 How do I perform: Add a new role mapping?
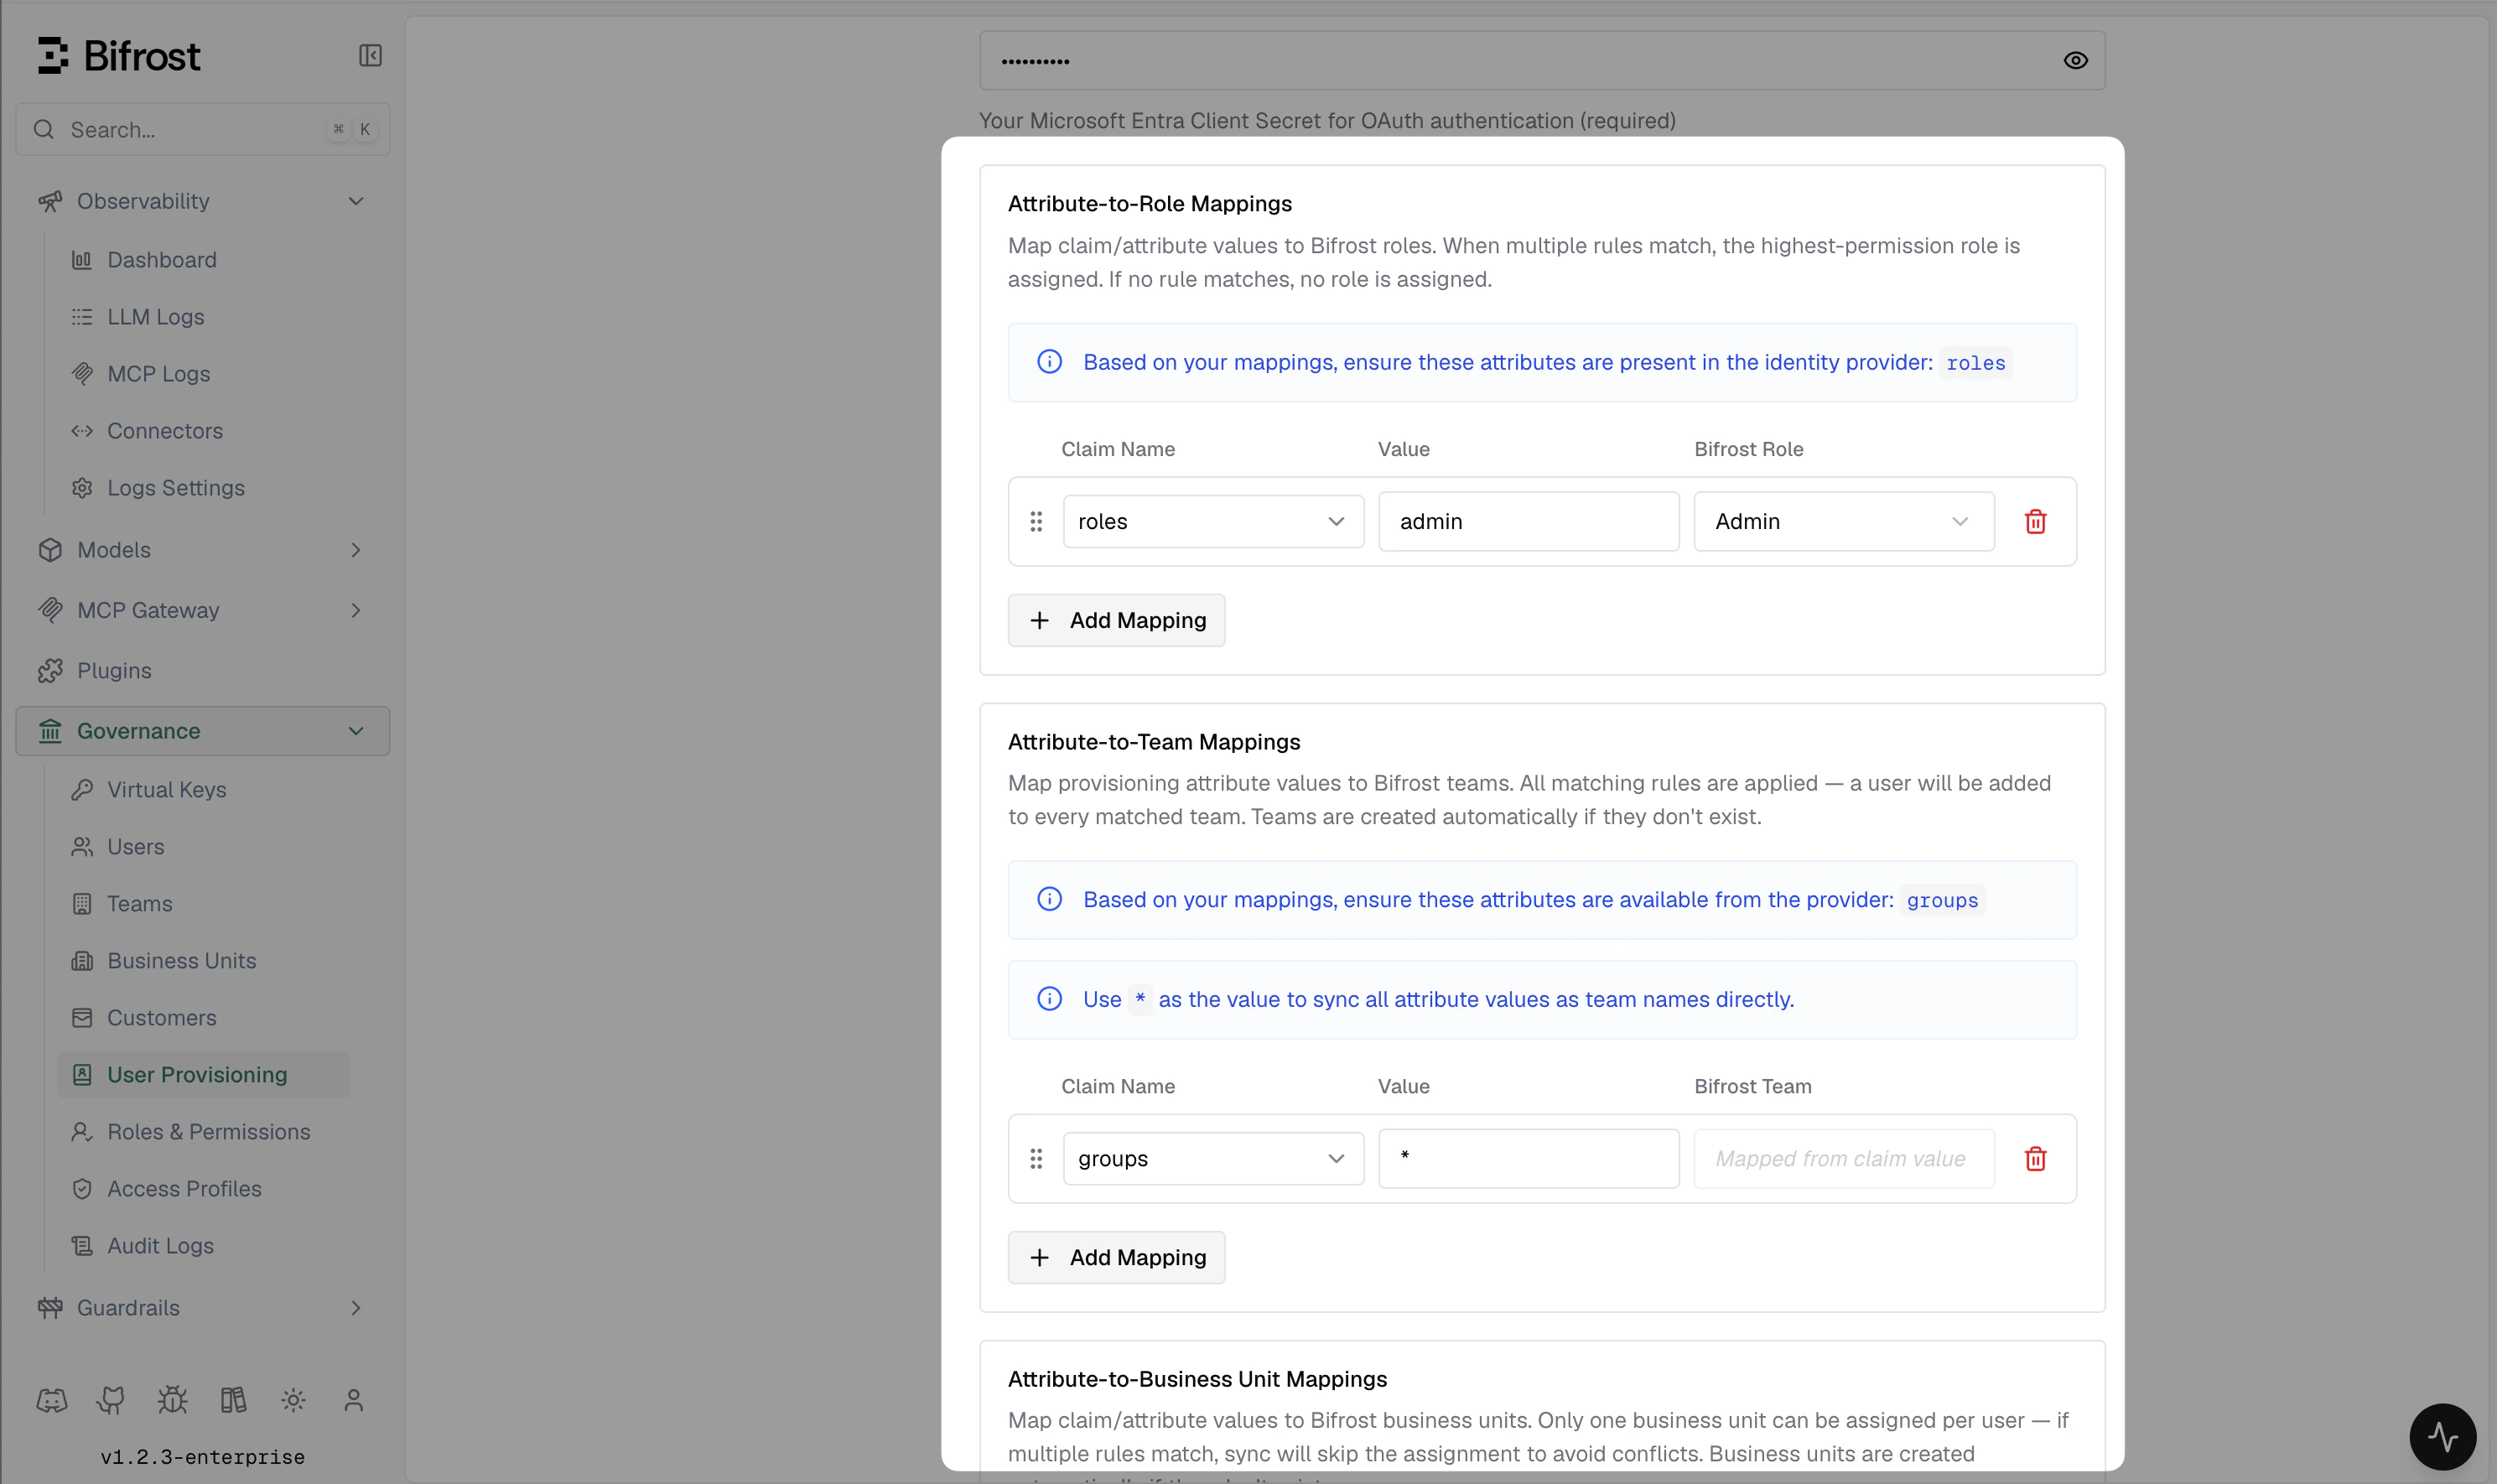pos(1116,620)
